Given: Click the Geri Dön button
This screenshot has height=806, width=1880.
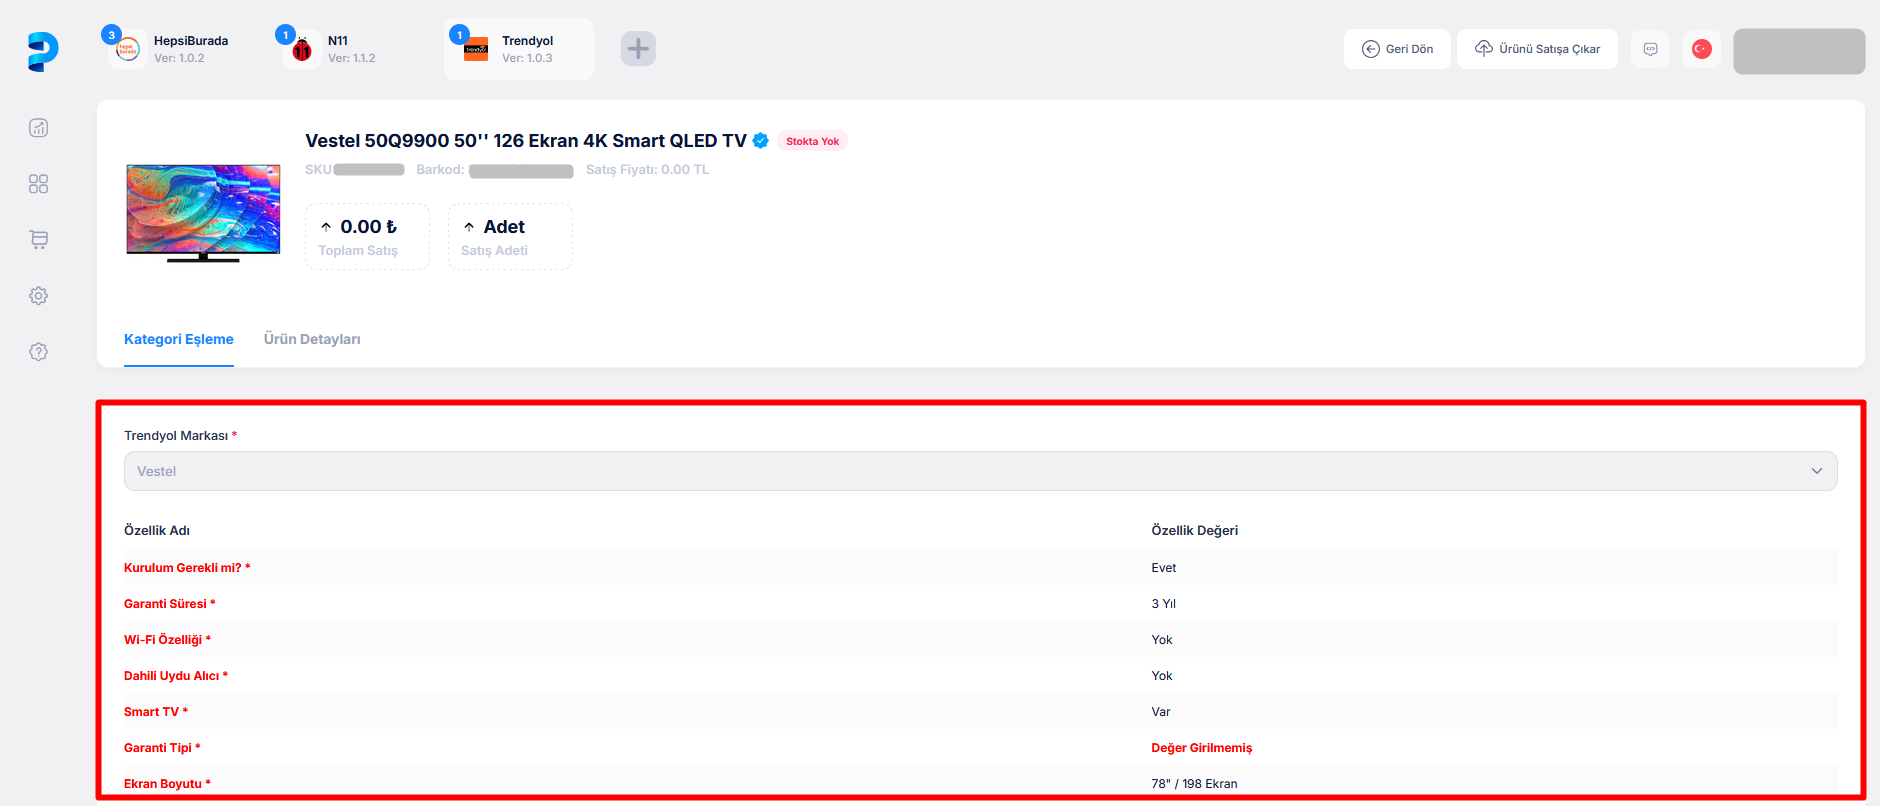Looking at the screenshot, I should click(x=1397, y=49).
